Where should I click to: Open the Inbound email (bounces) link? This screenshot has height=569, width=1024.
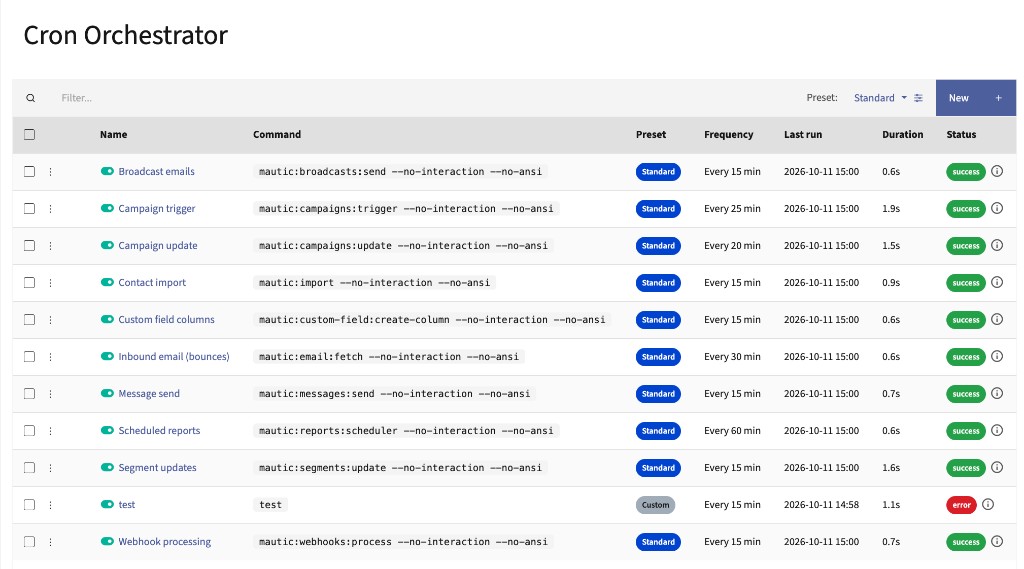click(x=174, y=357)
